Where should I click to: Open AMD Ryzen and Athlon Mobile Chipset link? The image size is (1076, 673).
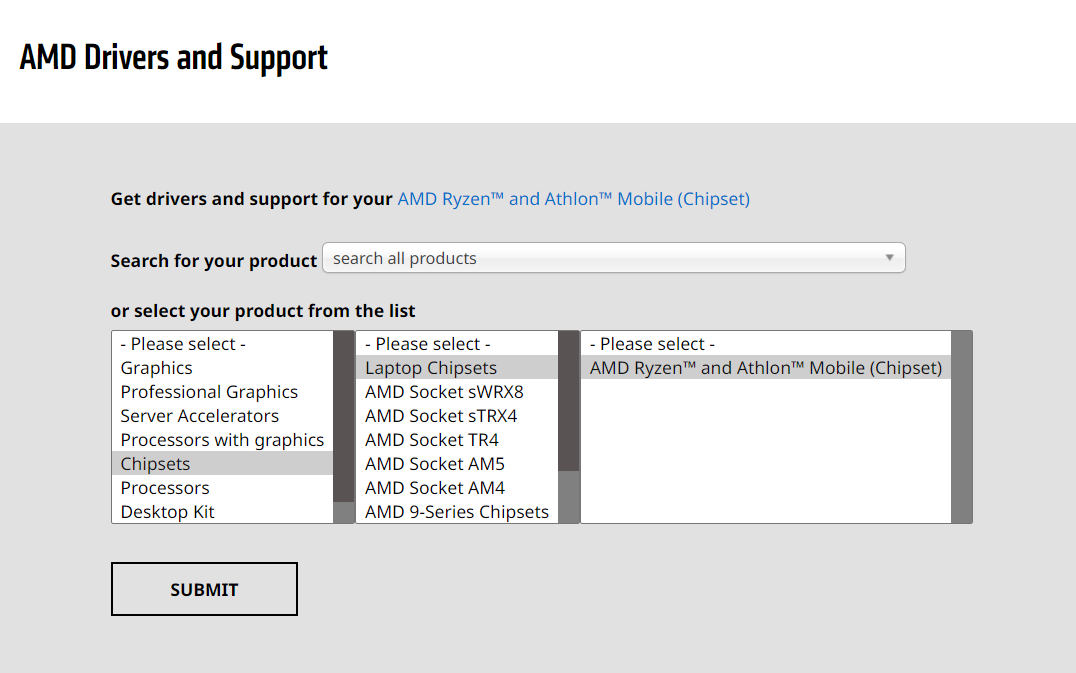tap(573, 199)
